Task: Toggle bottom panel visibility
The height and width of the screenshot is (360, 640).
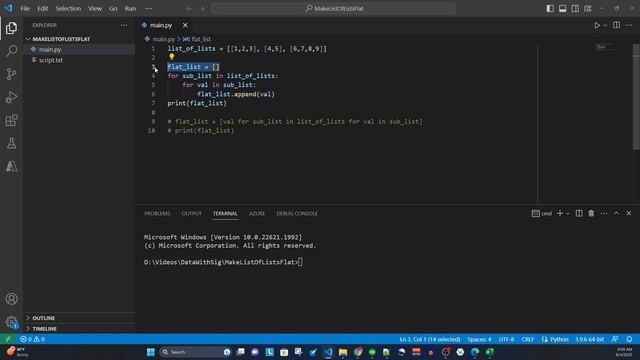Action: [562, 9]
